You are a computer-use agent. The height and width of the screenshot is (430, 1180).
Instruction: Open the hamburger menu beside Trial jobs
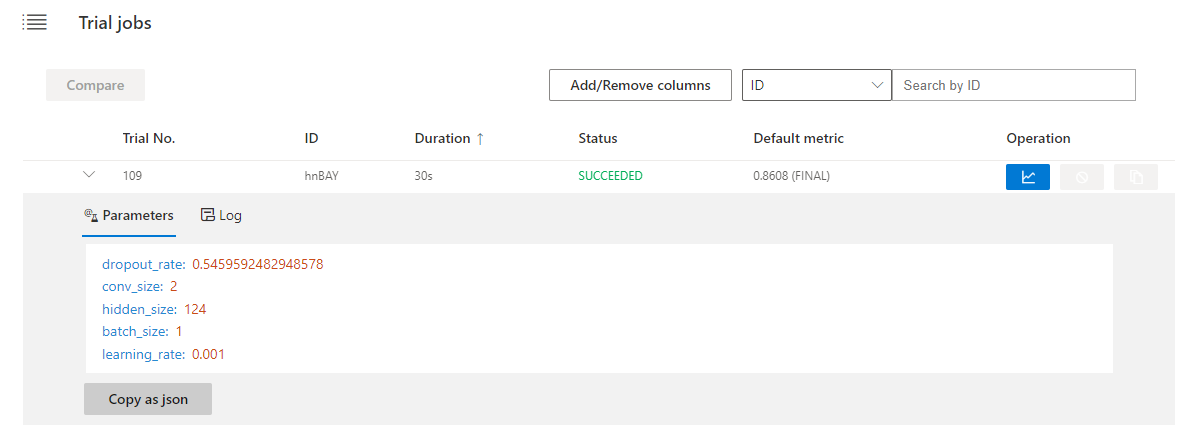coord(35,22)
